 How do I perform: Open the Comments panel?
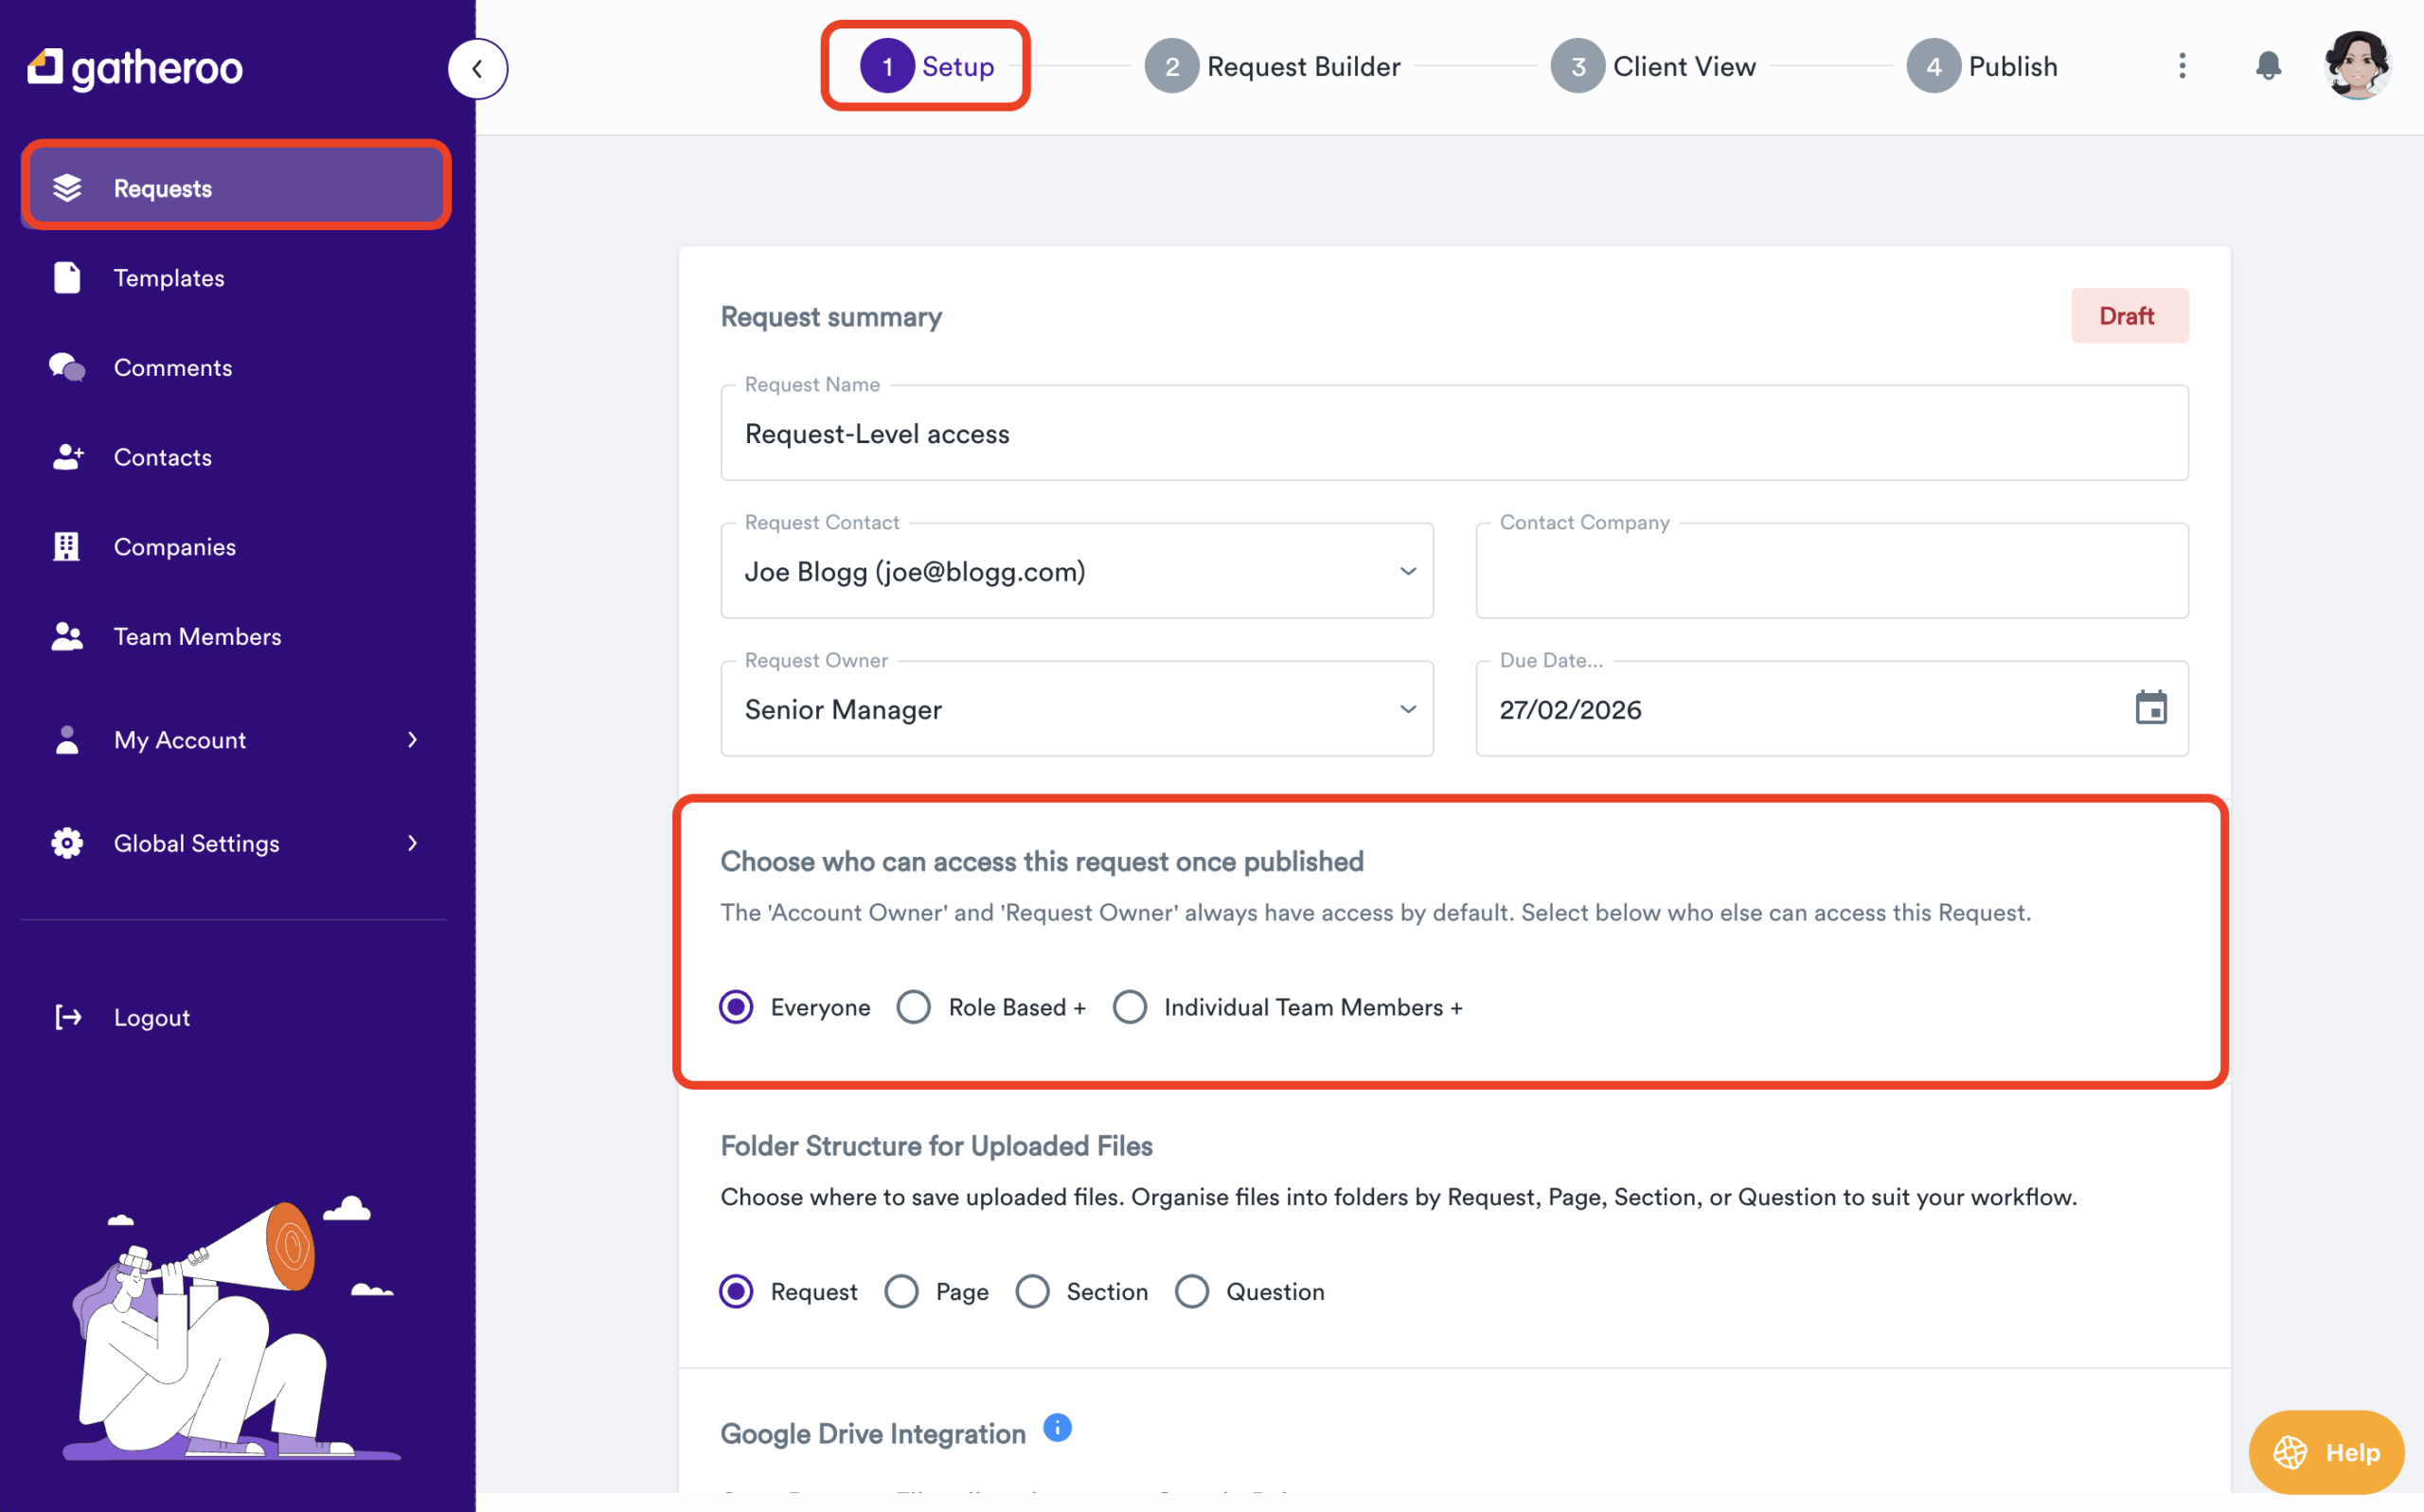173,367
